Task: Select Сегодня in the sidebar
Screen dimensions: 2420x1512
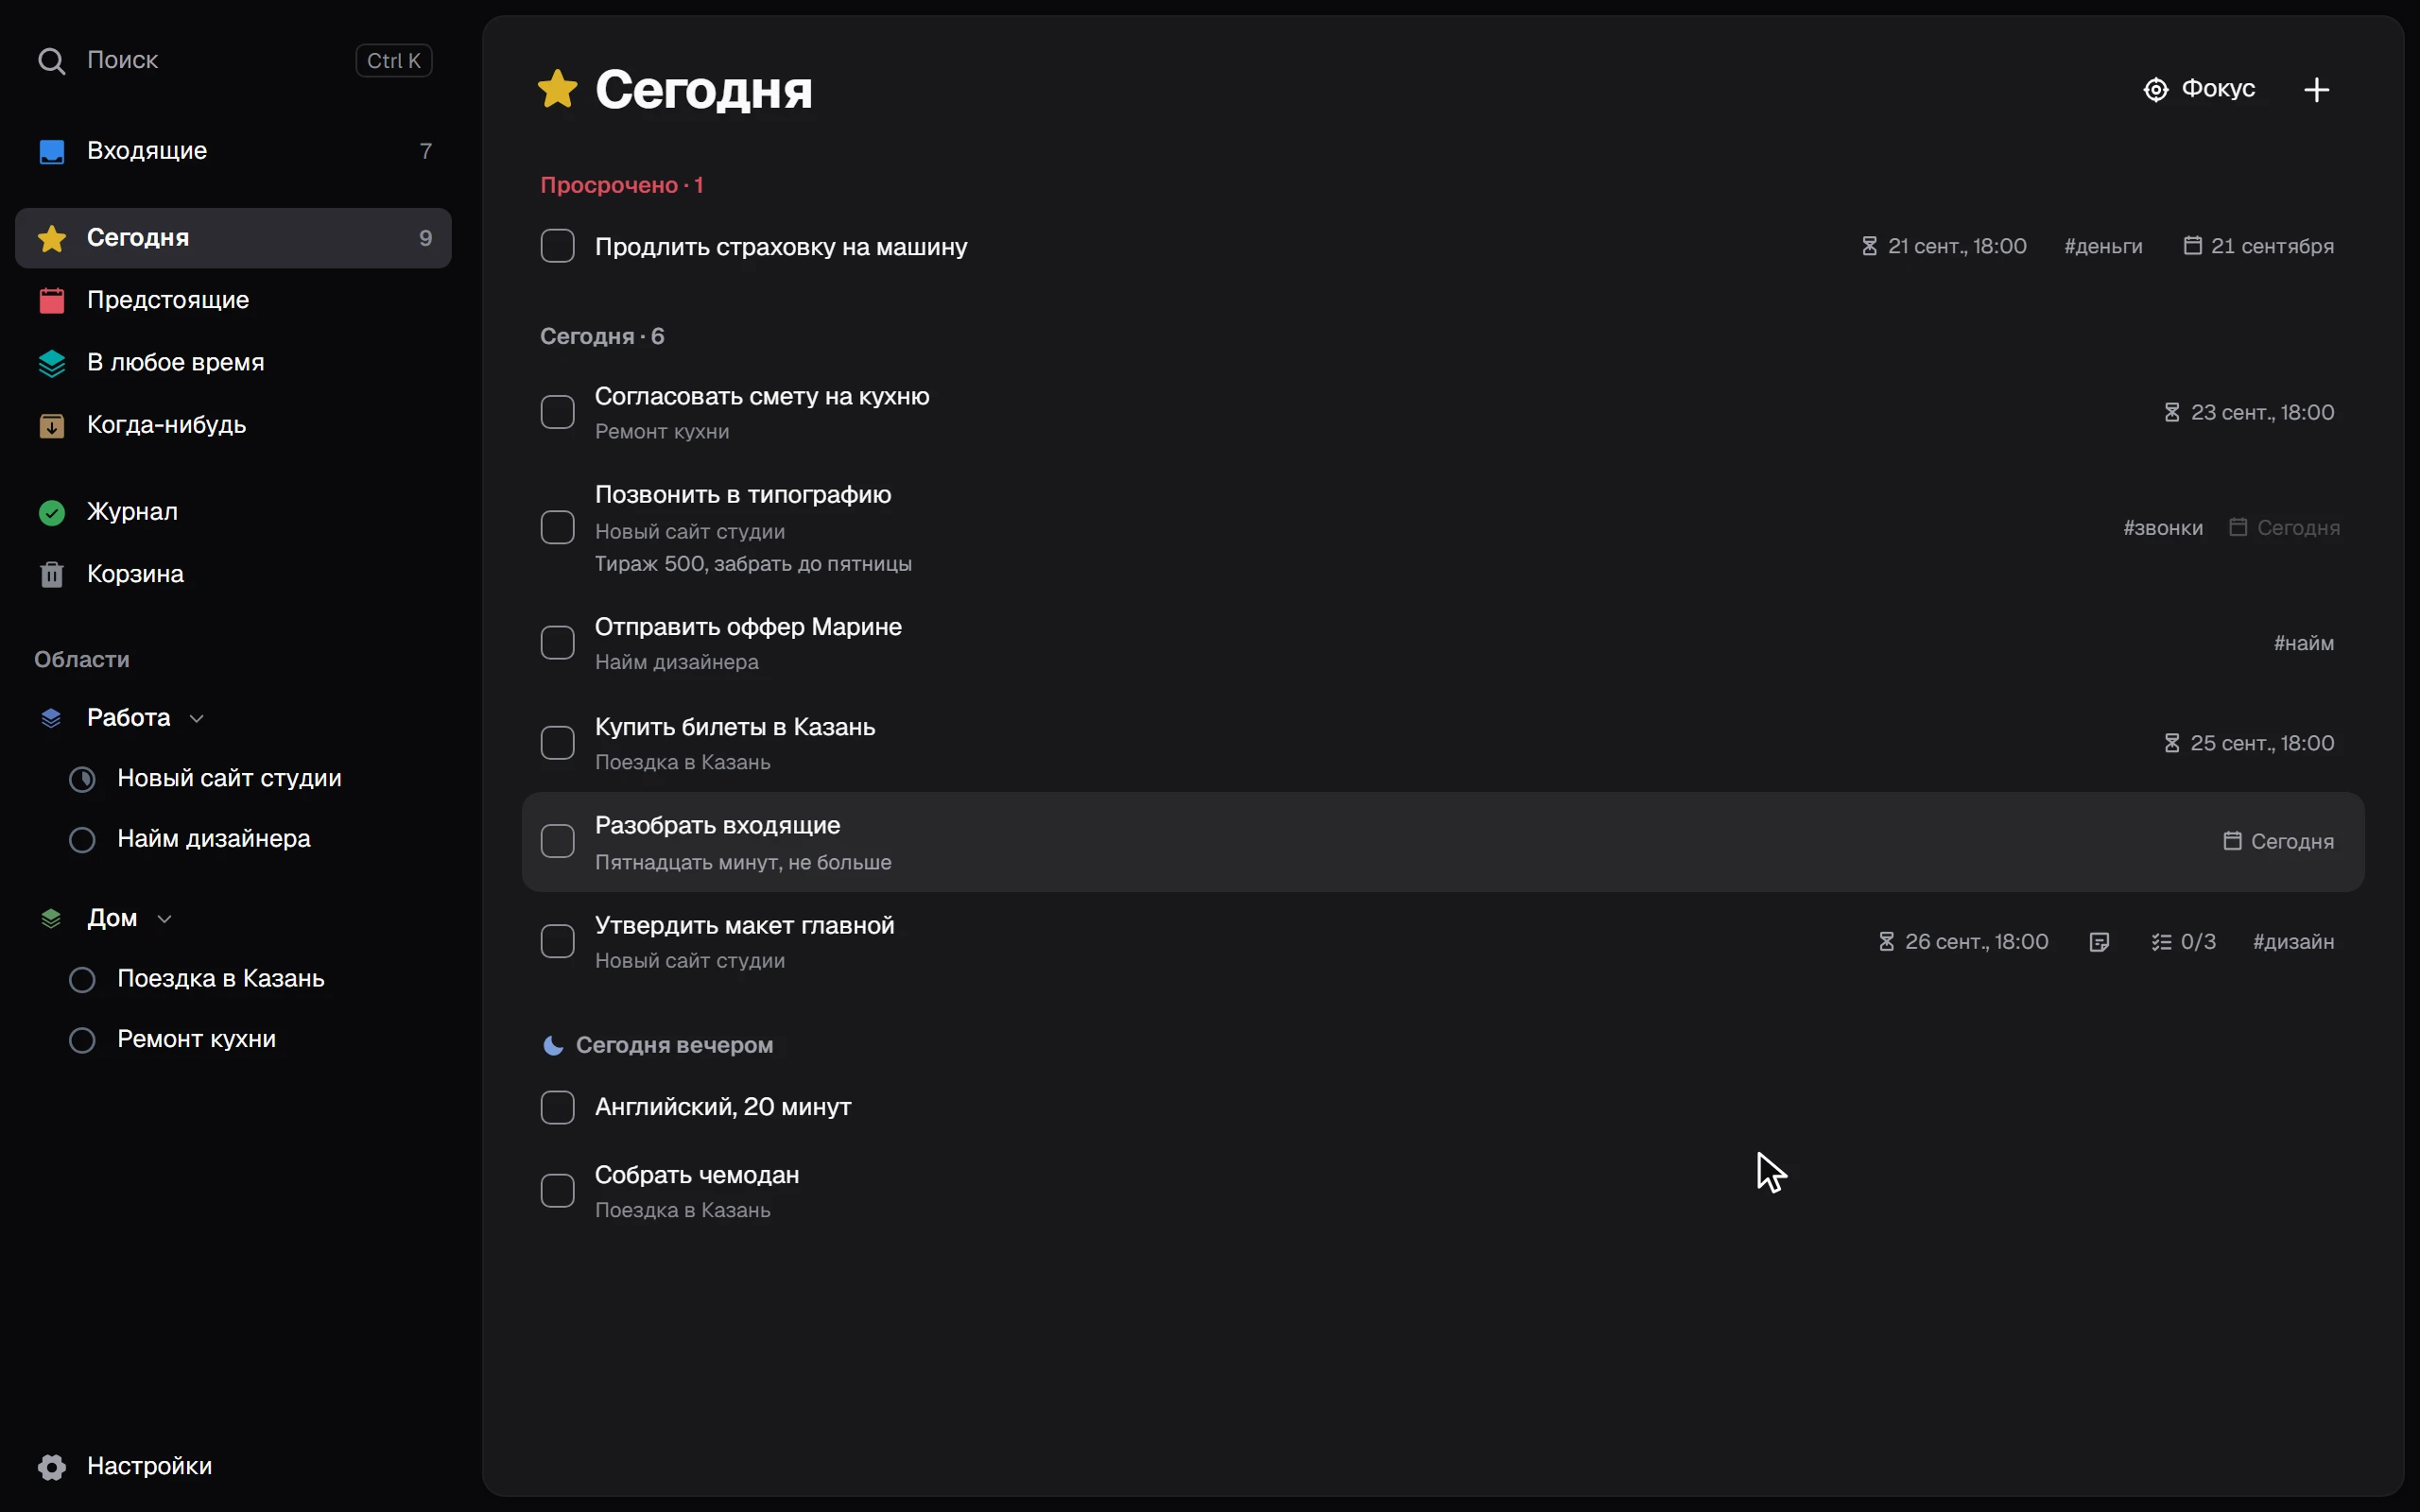Action: pos(233,238)
